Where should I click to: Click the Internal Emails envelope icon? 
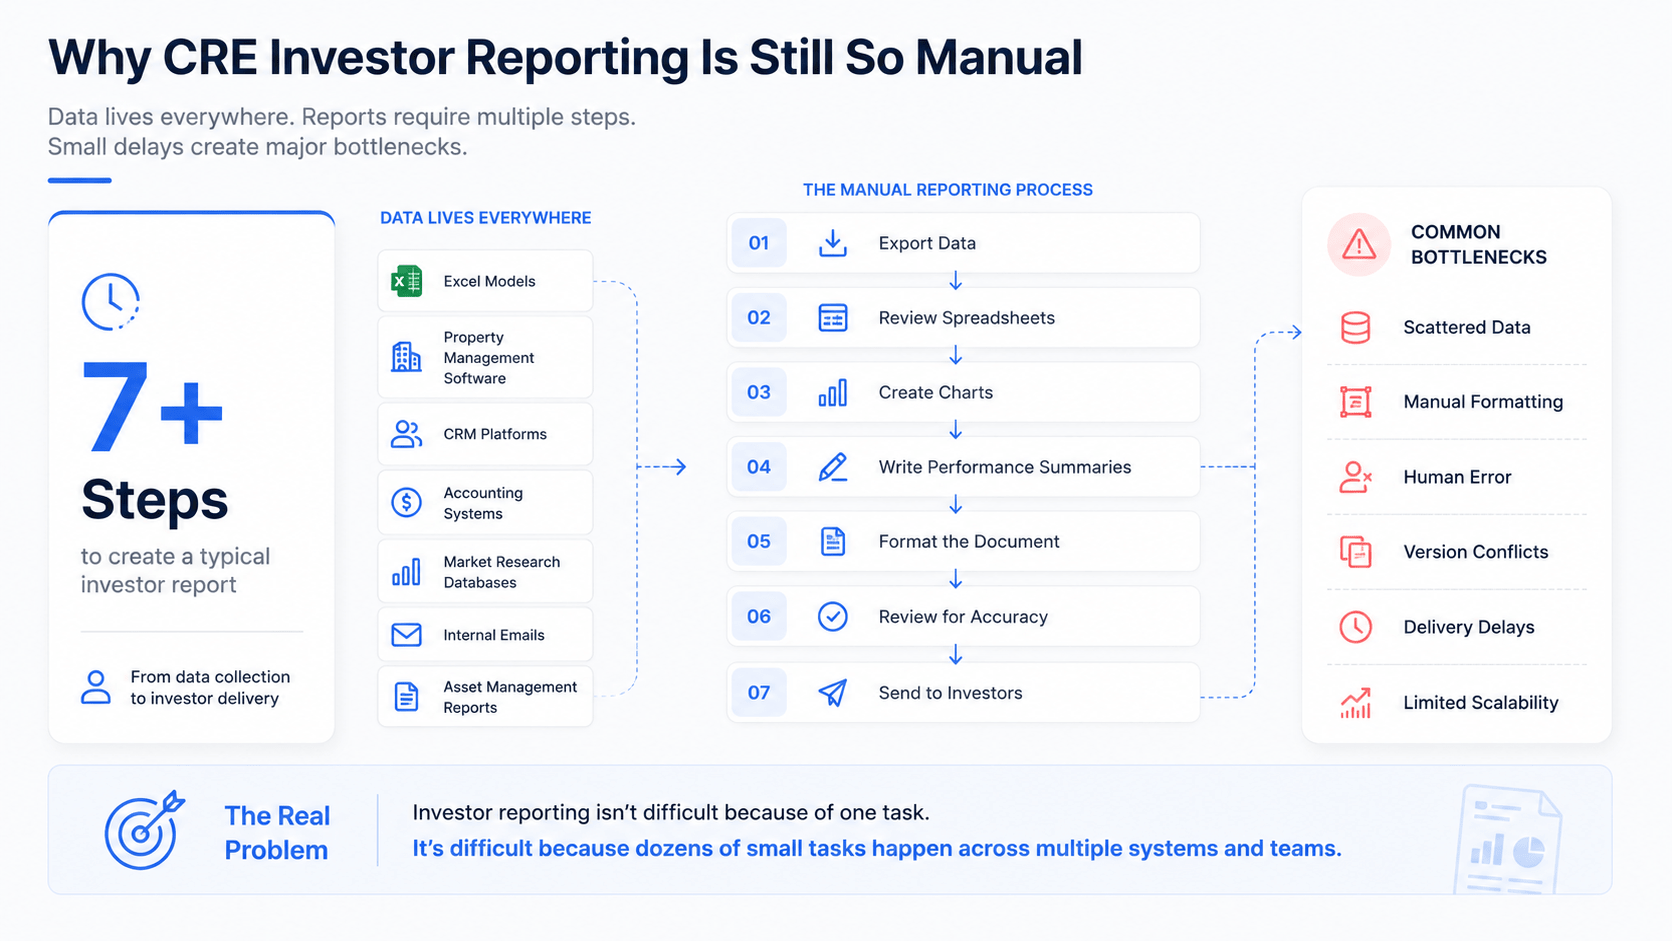coord(406,635)
